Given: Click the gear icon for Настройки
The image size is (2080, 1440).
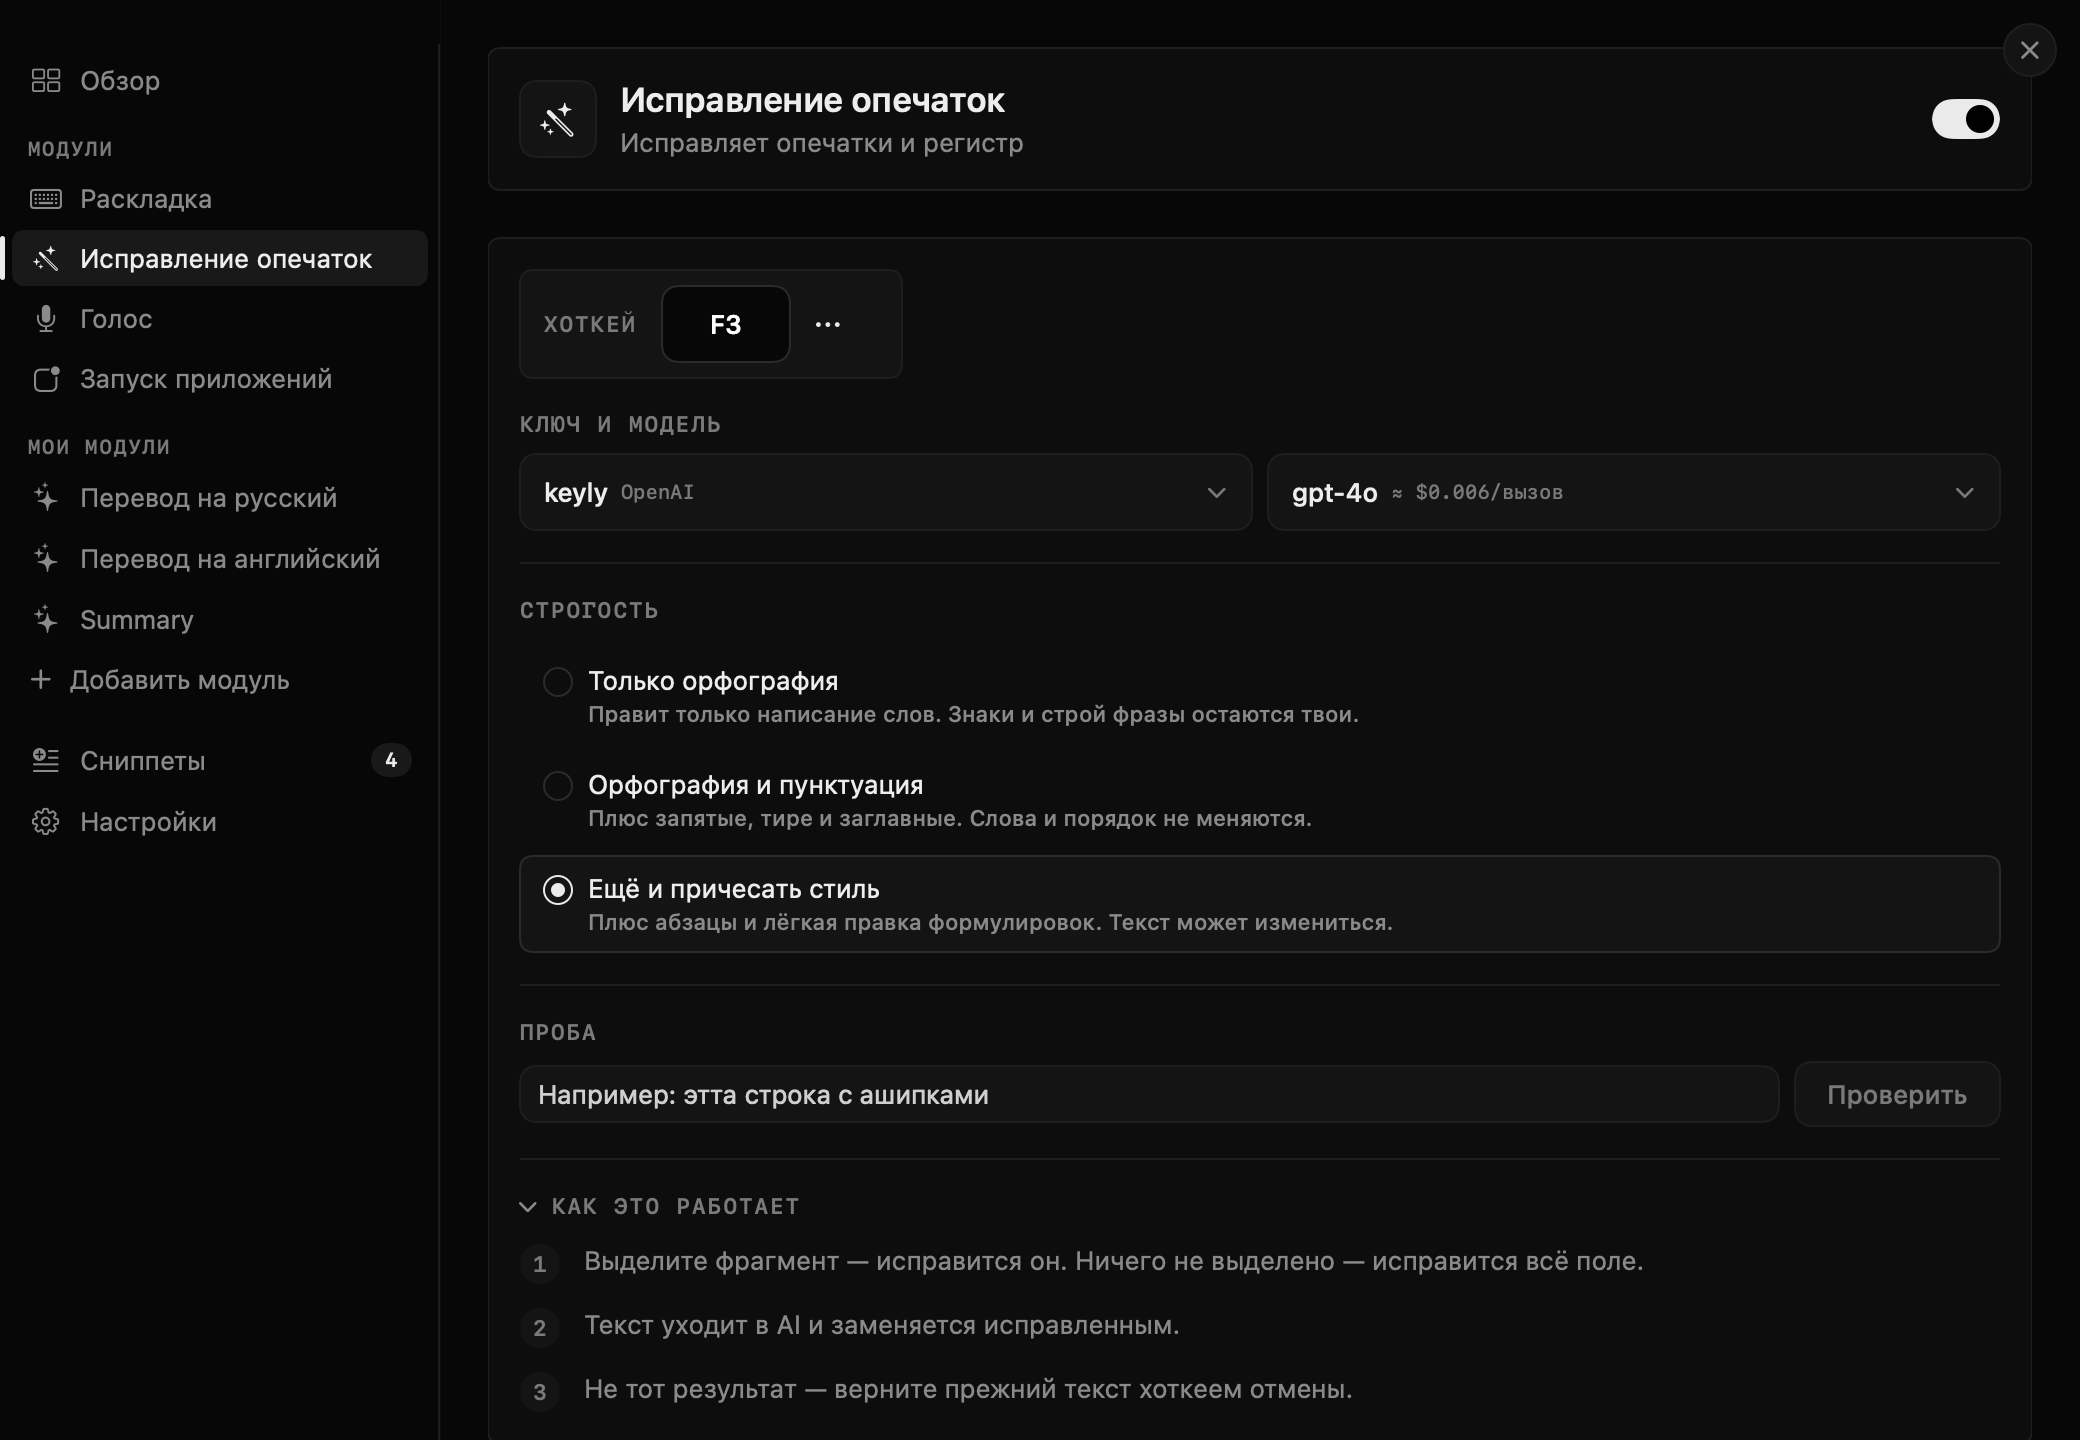Looking at the screenshot, I should click(x=46, y=822).
